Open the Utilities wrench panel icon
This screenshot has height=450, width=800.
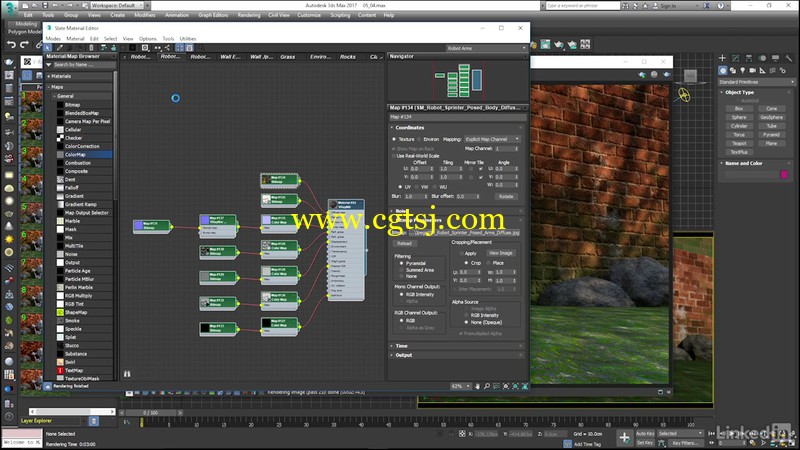(789, 58)
